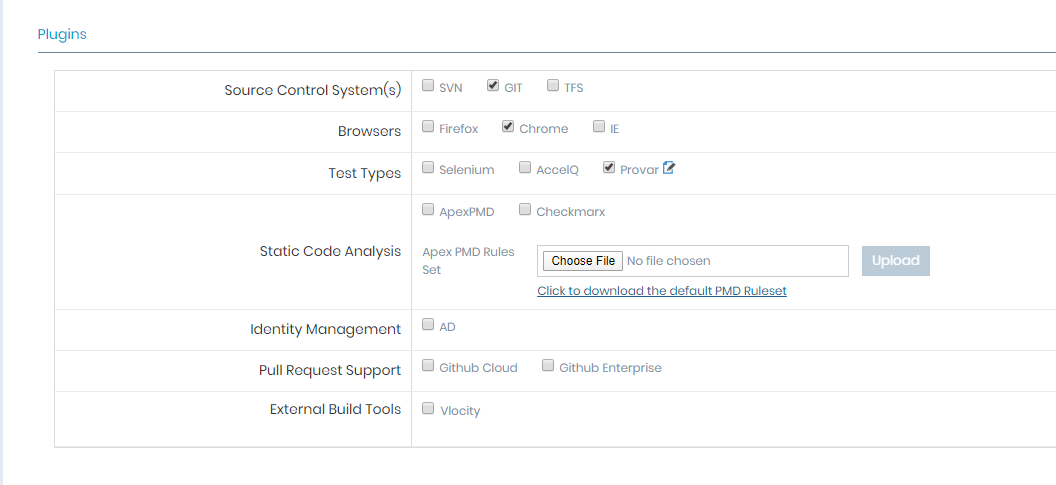Untick the Provar test type checkbox
The image size is (1056, 485).
(x=609, y=168)
